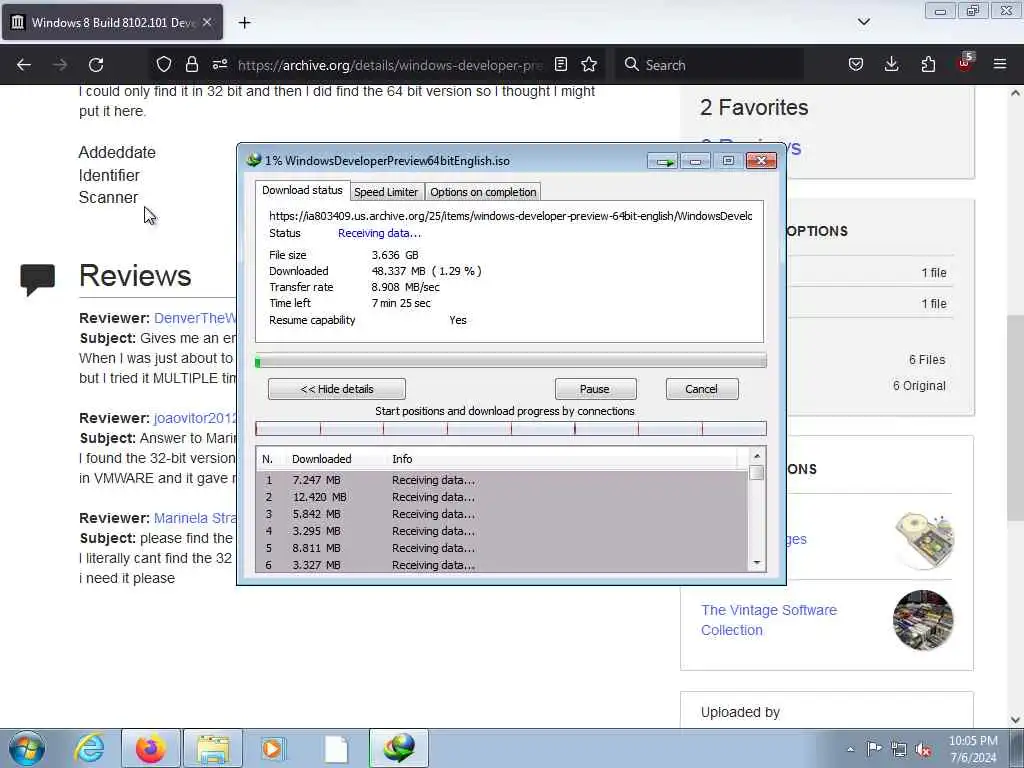Open reviewer joaovitor2012 profile link

[195, 418]
